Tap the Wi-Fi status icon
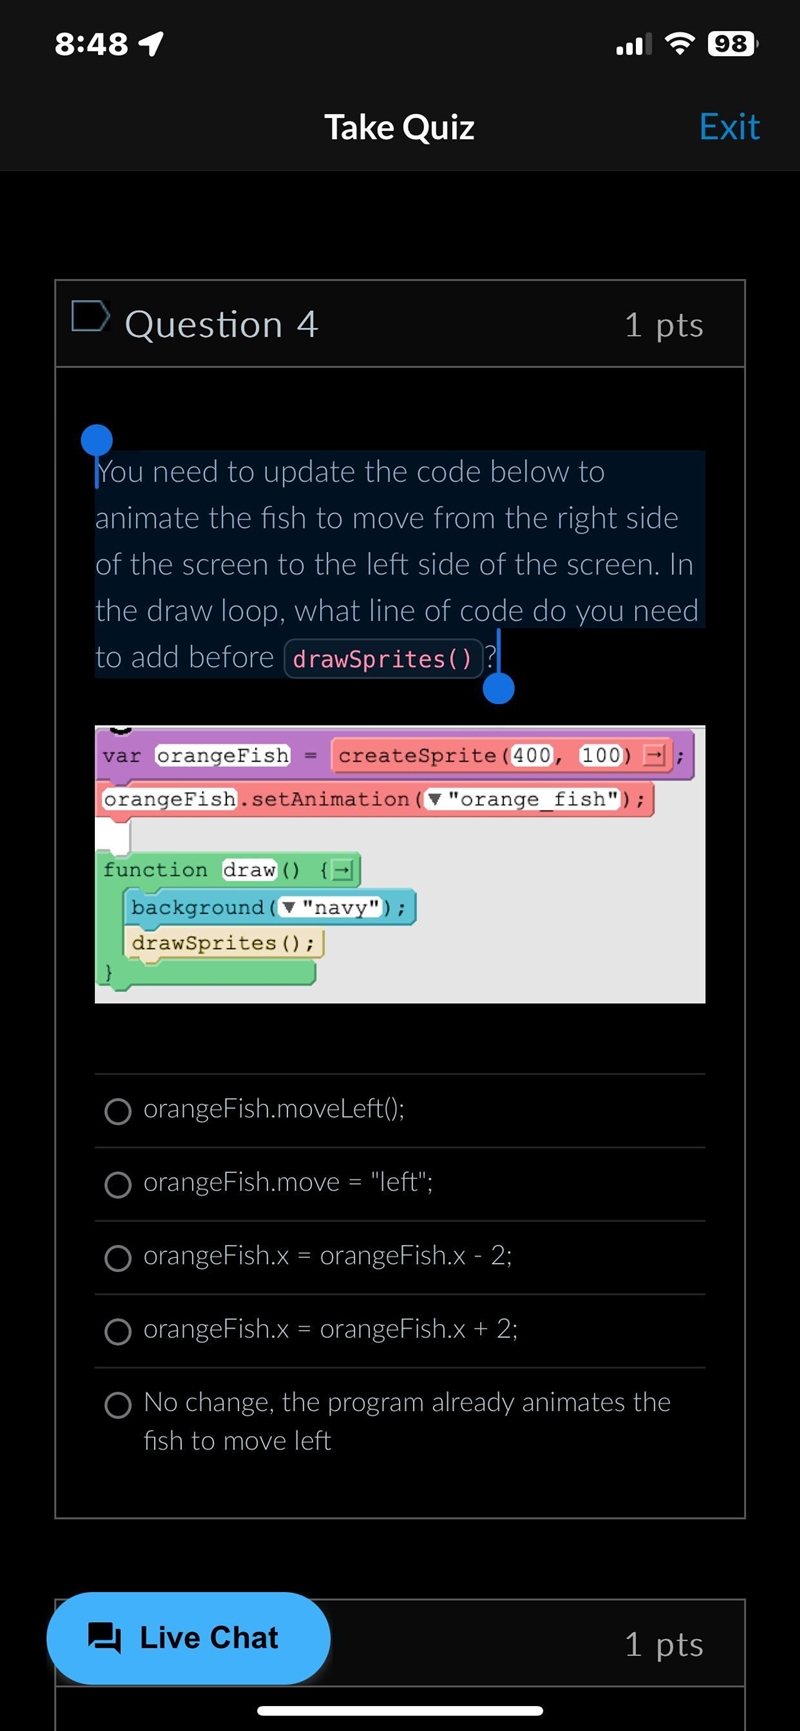The width and height of the screenshot is (800, 1731). [680, 43]
